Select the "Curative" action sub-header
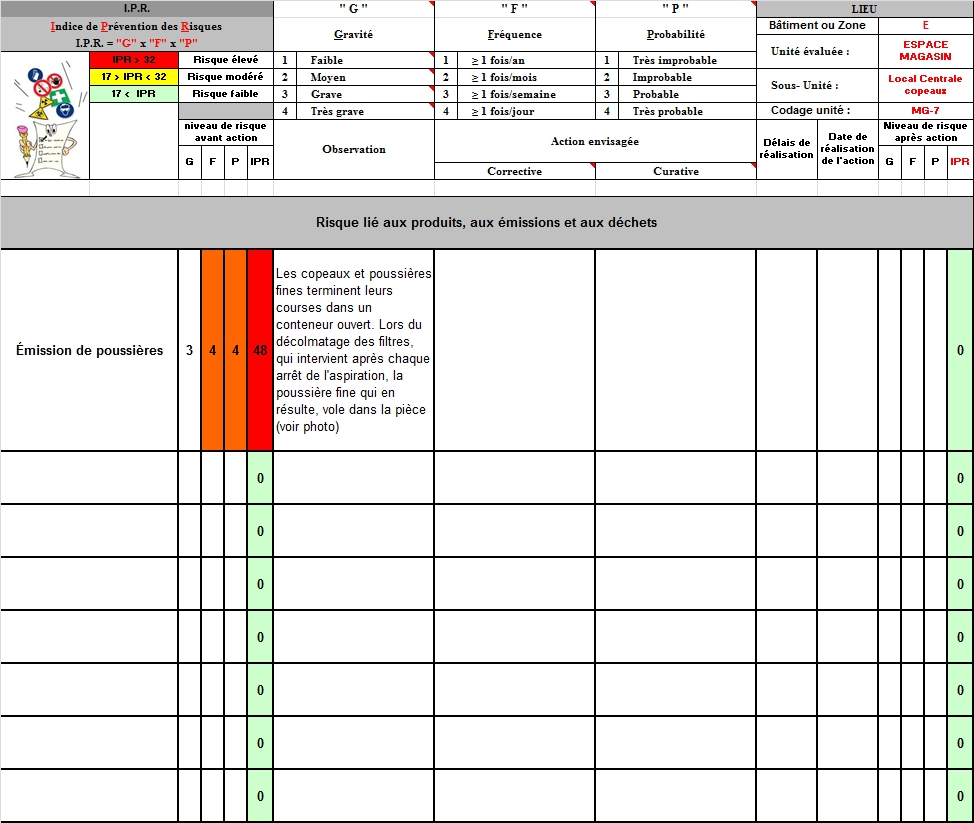 pyautogui.click(x=675, y=171)
